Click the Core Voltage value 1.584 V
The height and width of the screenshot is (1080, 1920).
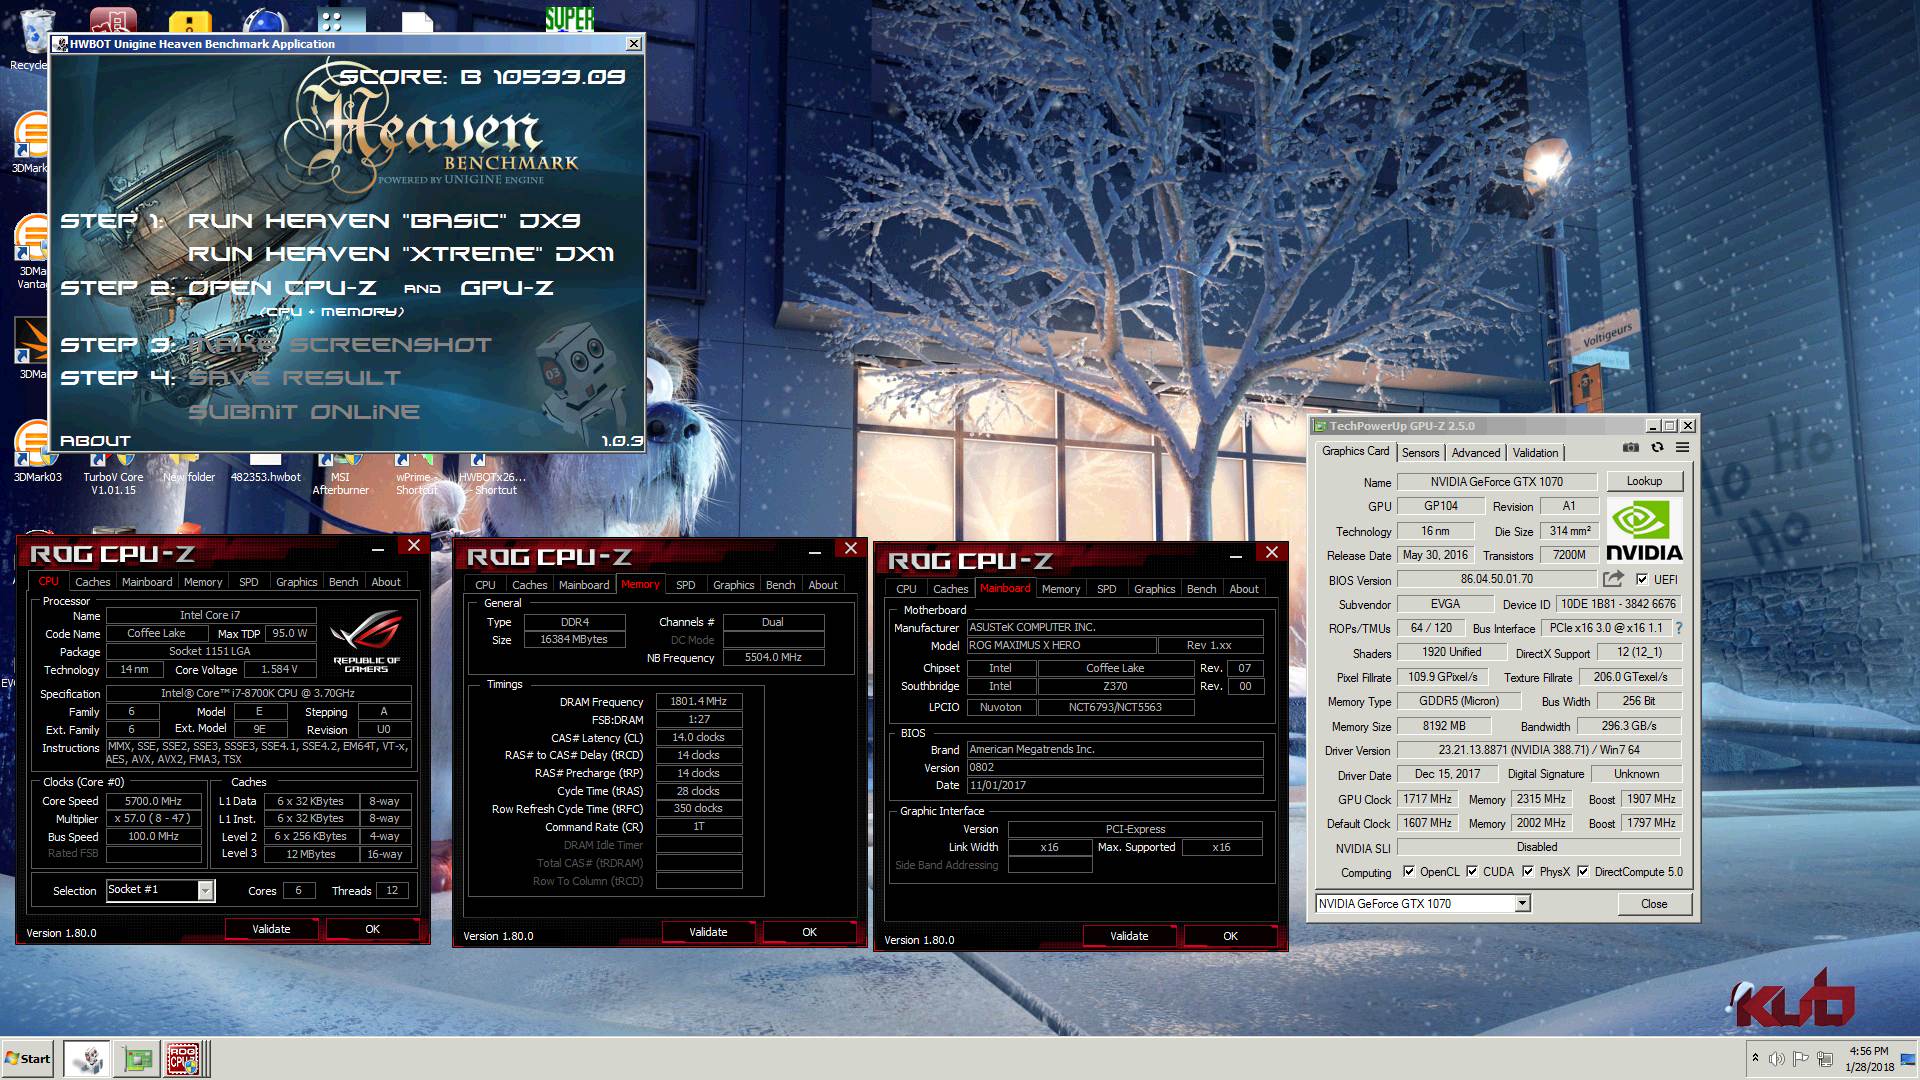(x=280, y=670)
